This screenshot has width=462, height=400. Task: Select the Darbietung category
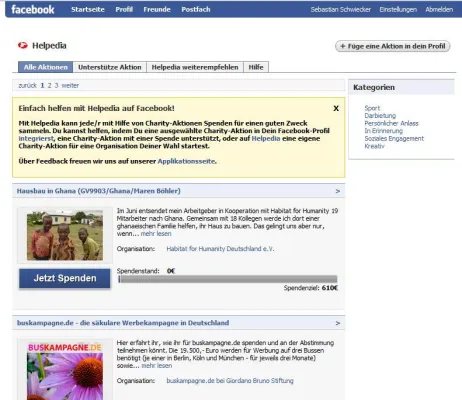380,116
